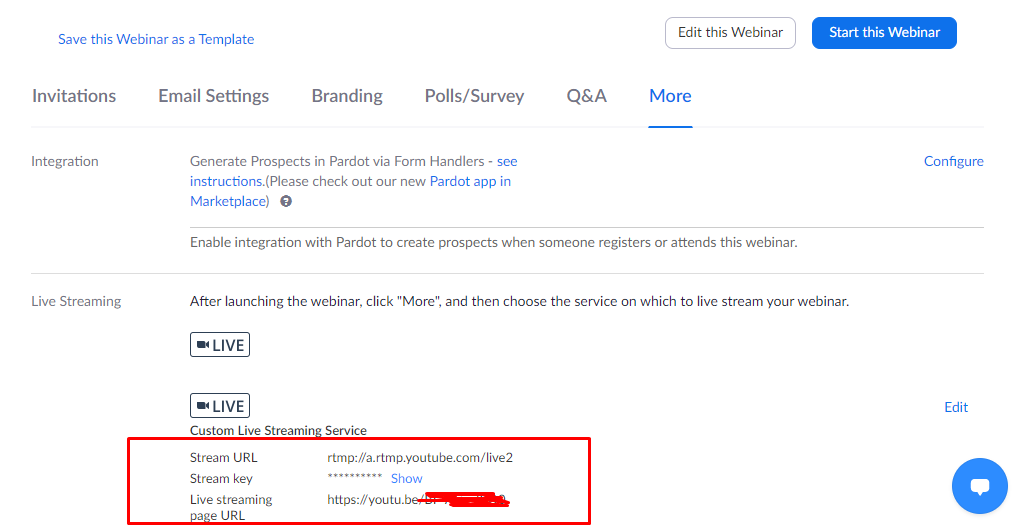Show the hidden stream key
Screen dimensions: 1025x529
[406, 479]
